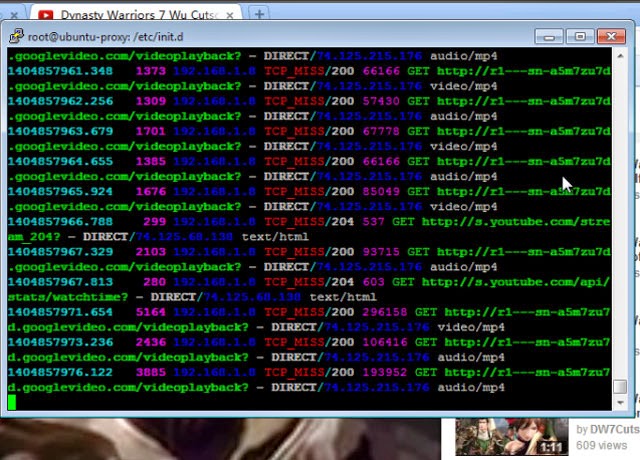Screen dimensions: 640x460
Task: Click the http://s.youtube.com/api/ URL text
Action: pos(516,282)
